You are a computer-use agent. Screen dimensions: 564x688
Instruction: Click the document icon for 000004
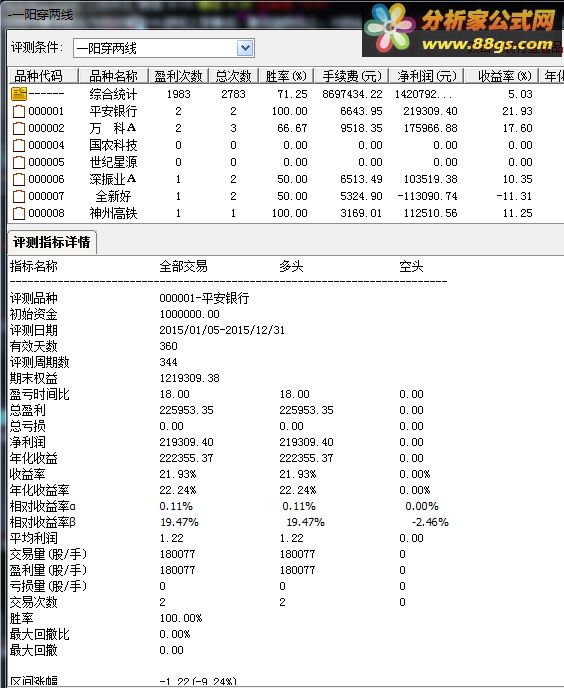[x=19, y=145]
